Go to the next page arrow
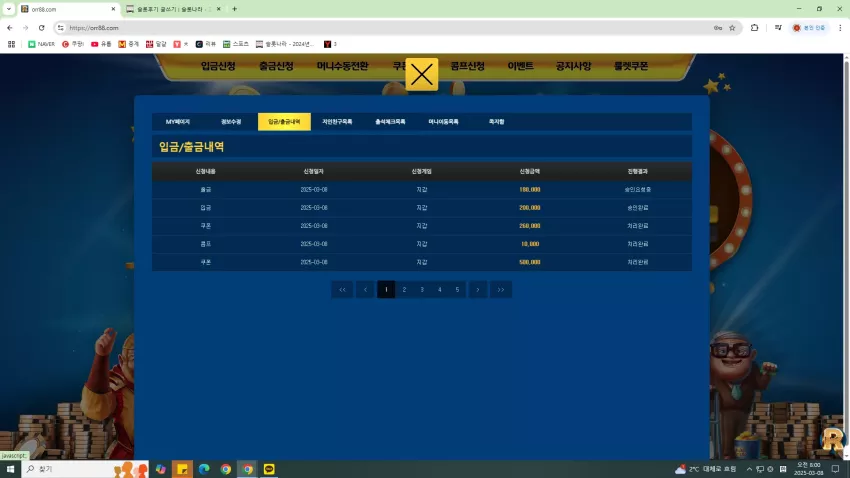850x478 pixels. tap(478, 289)
